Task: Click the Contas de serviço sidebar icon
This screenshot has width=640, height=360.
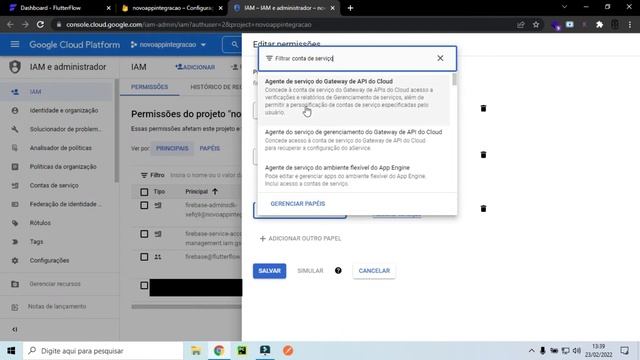Action: pos(15,185)
